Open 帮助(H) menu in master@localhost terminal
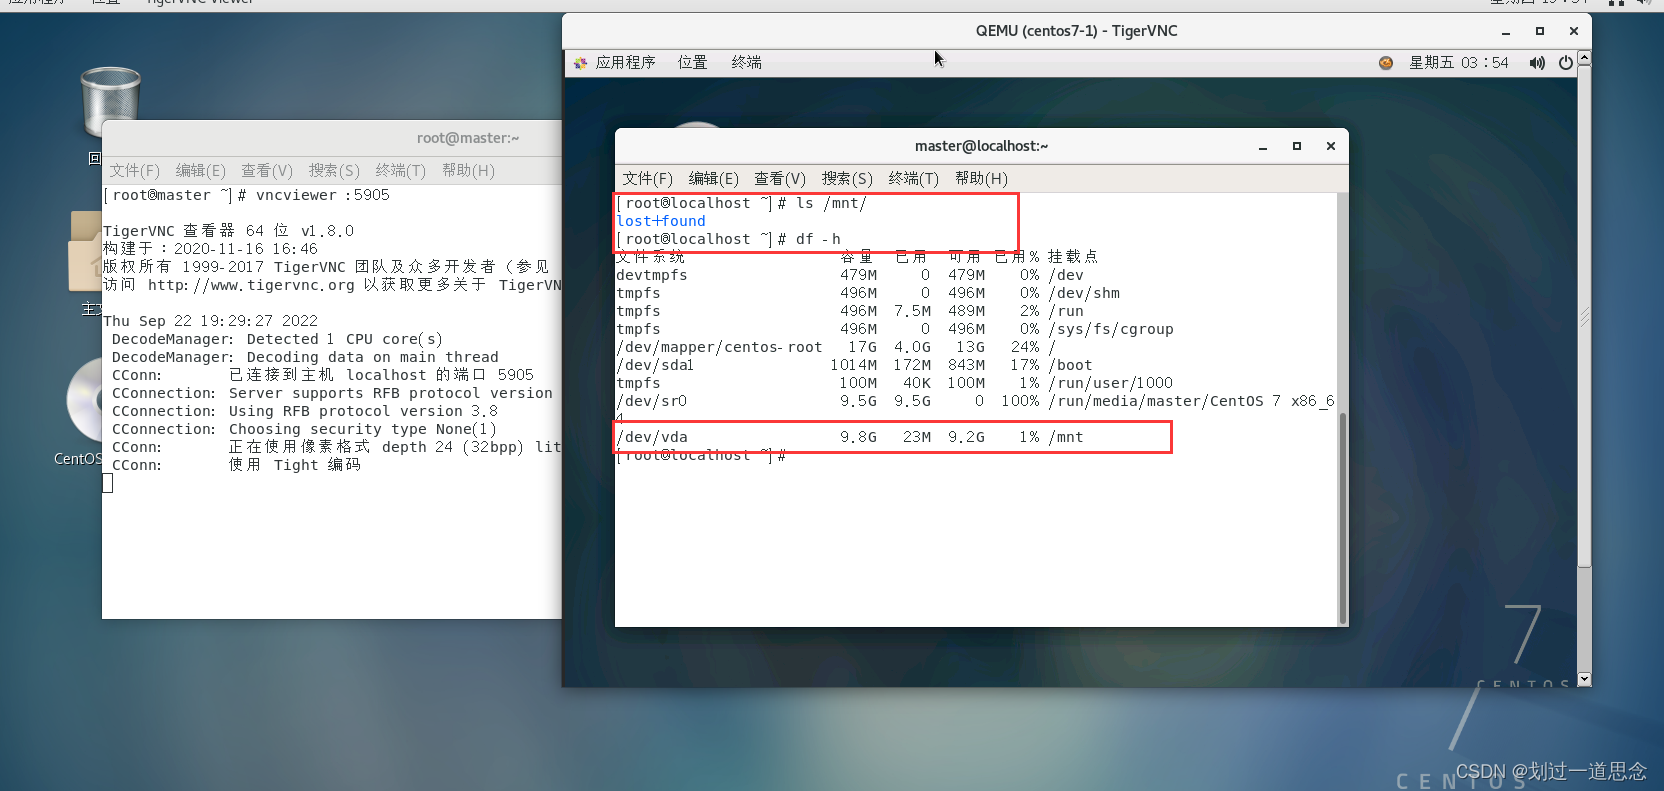This screenshot has width=1664, height=791. click(981, 179)
